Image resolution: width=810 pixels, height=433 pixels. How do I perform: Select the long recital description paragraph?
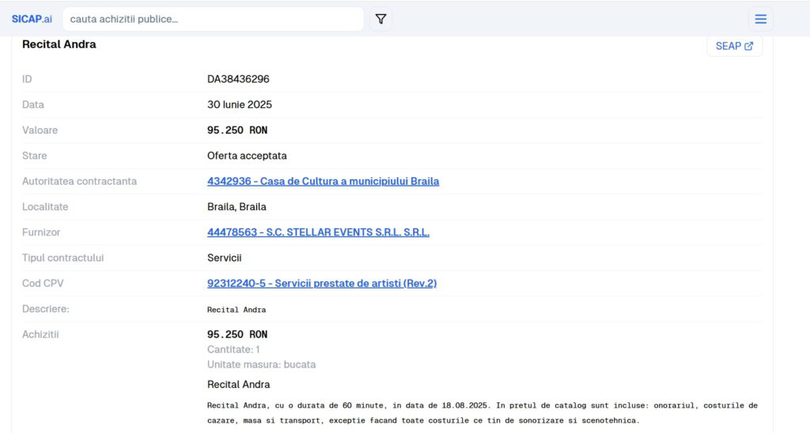pos(482,413)
